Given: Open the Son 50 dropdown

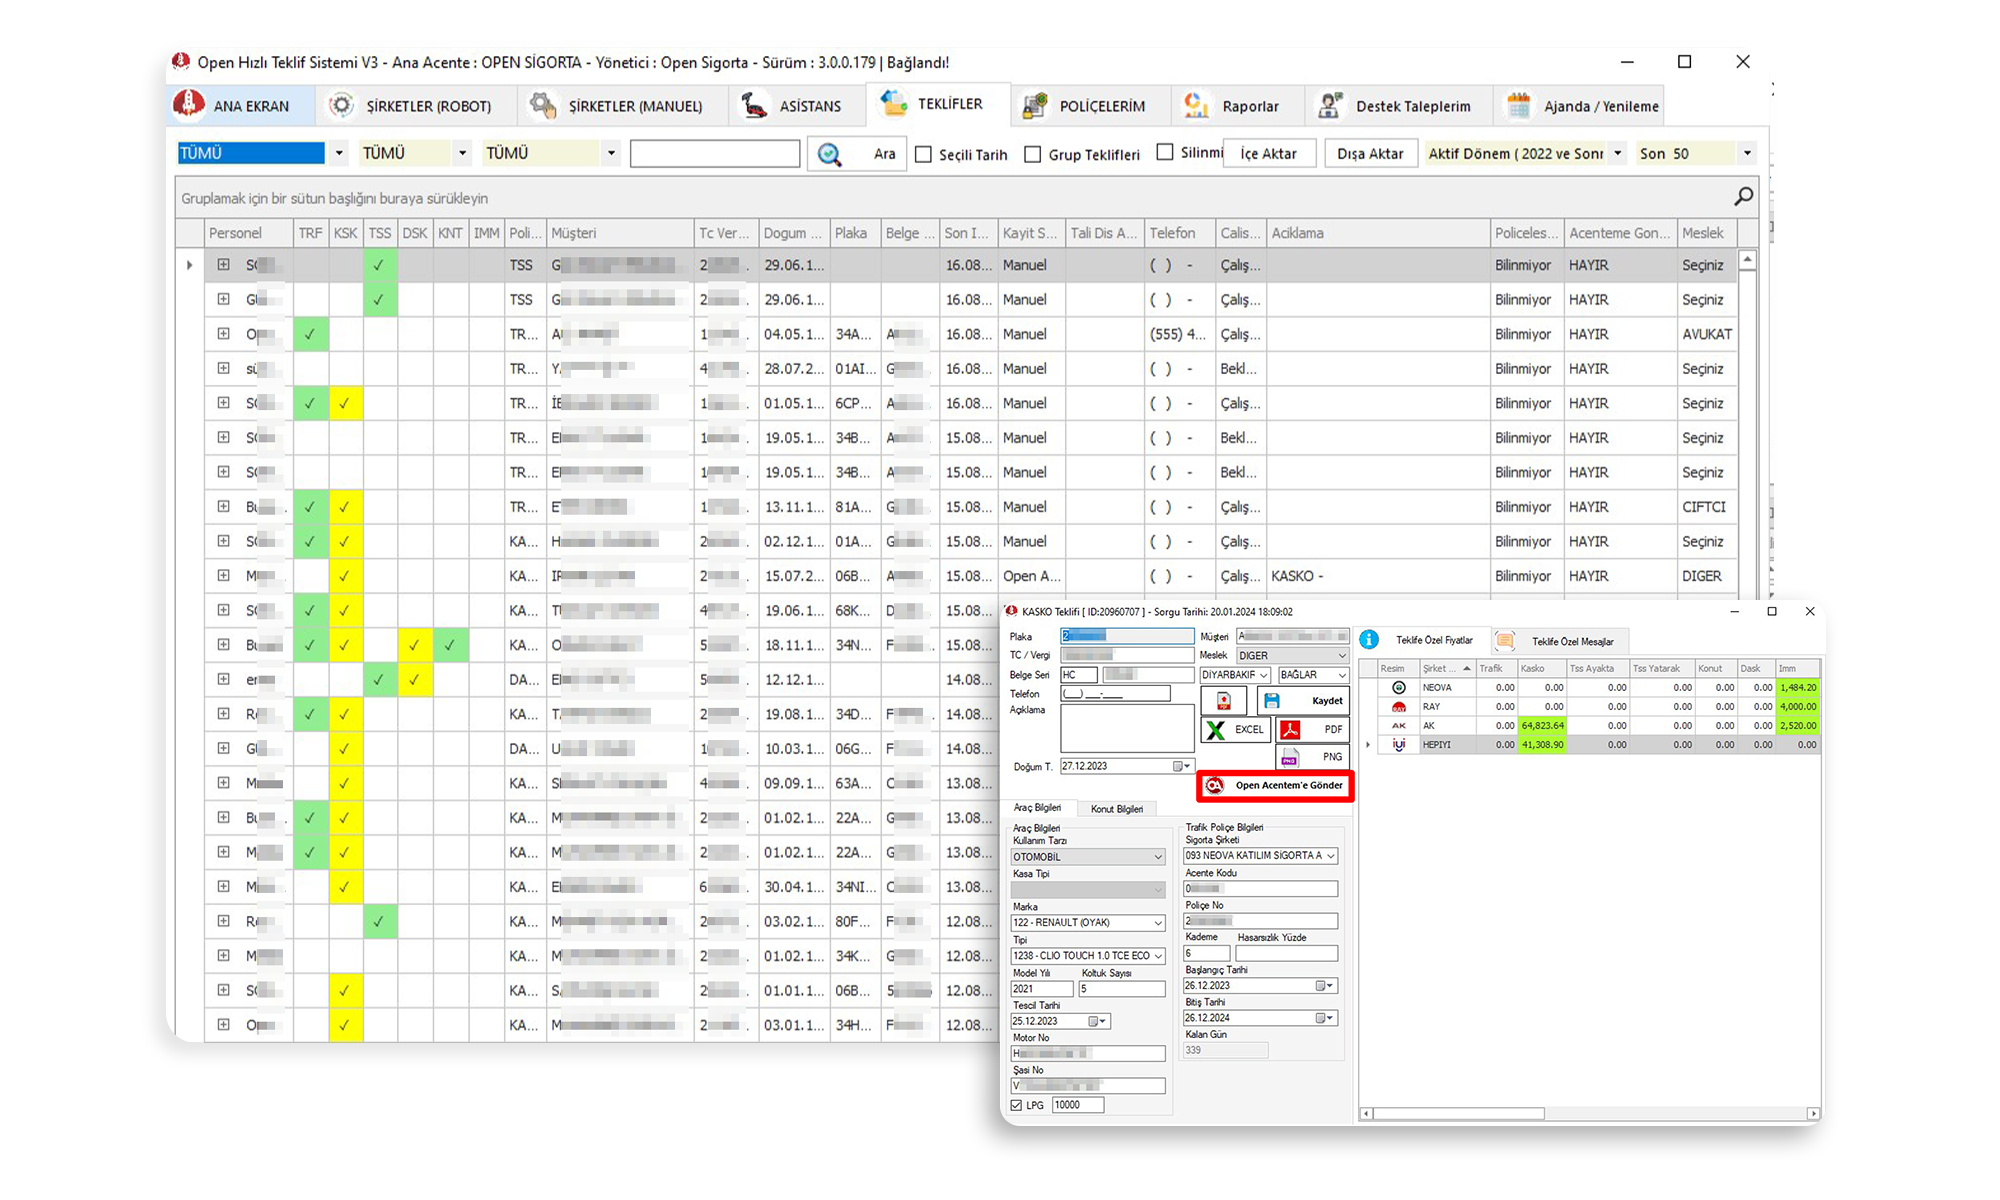Looking at the screenshot, I should [x=1746, y=154].
